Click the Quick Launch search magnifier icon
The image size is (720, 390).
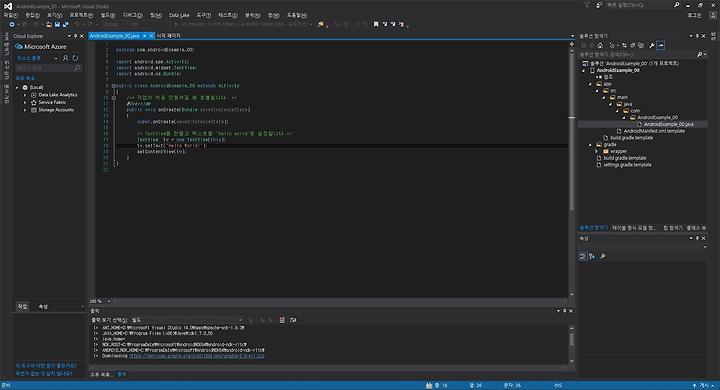tap(676, 5)
